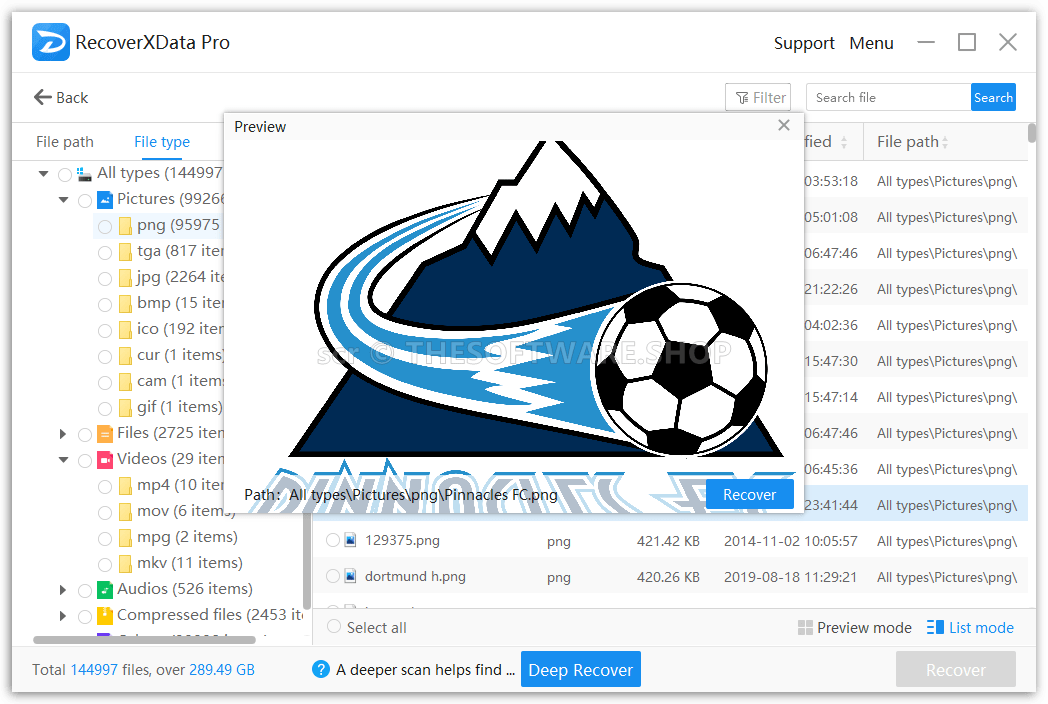Switch to the File path tab
Screen dimensions: 1048x704
point(65,142)
